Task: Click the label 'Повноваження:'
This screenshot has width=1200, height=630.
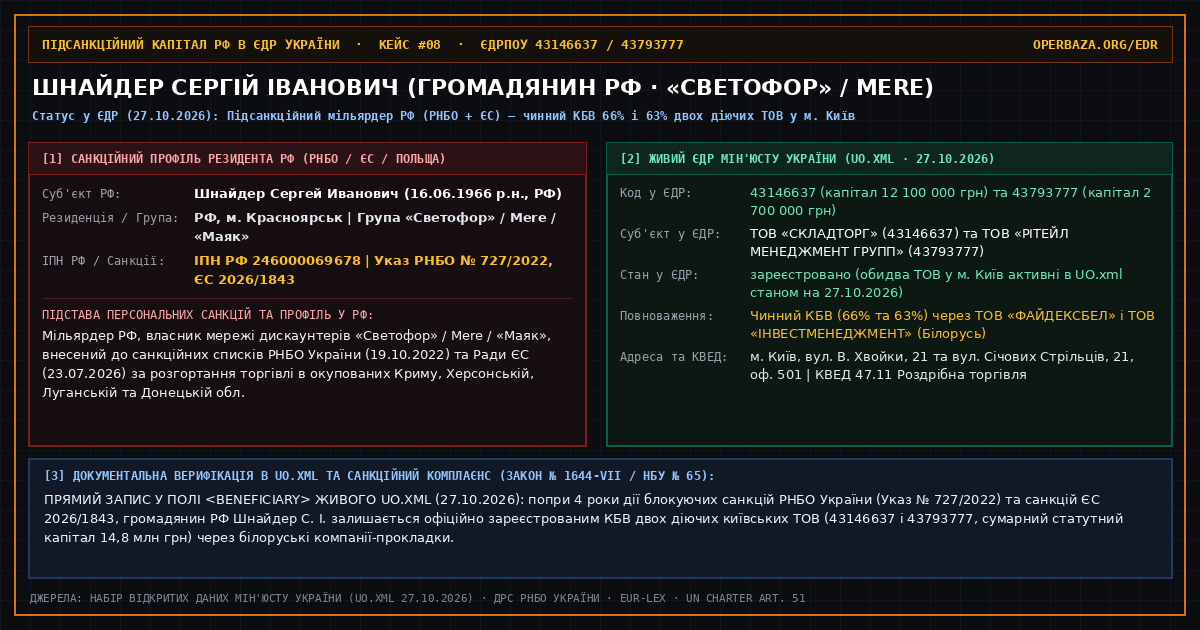Action: 667,316
